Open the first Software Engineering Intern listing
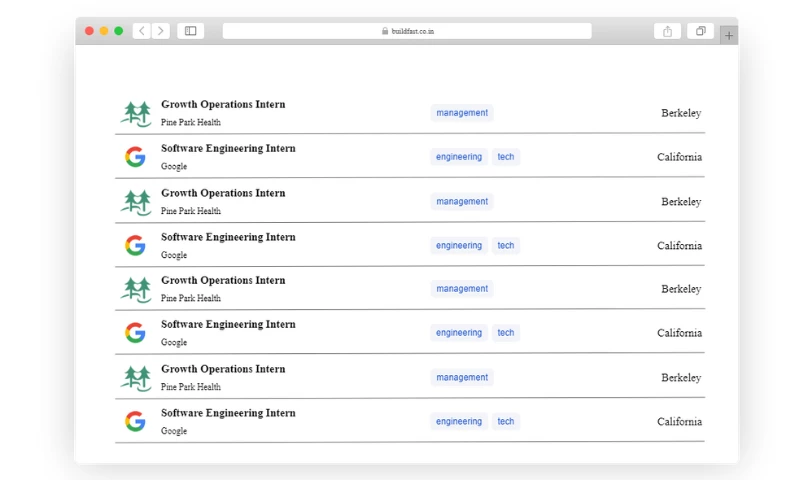The width and height of the screenshot is (800, 480). [228, 148]
